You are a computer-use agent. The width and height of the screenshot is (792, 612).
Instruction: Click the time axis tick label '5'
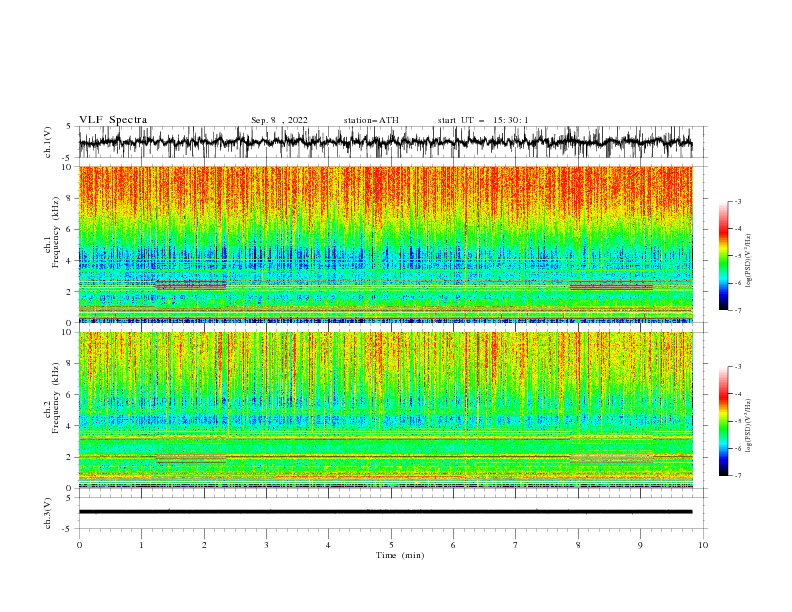[x=391, y=545]
